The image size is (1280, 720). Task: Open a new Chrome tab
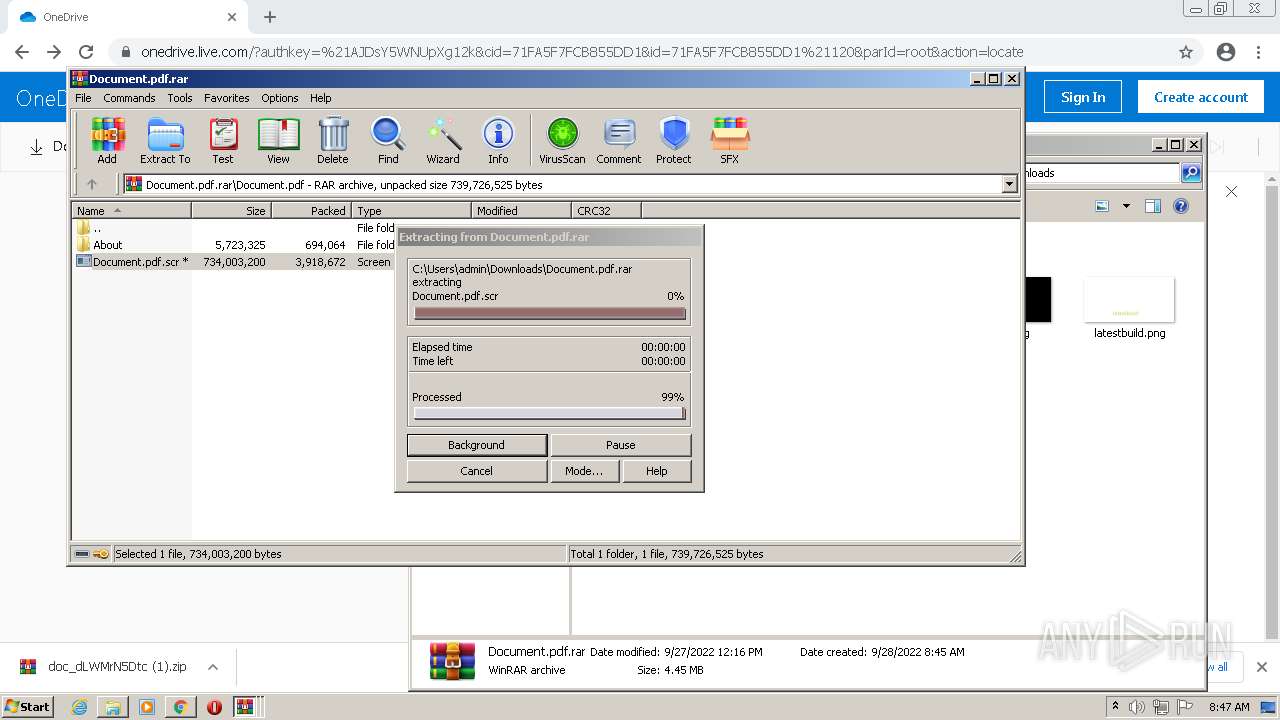coord(269,17)
